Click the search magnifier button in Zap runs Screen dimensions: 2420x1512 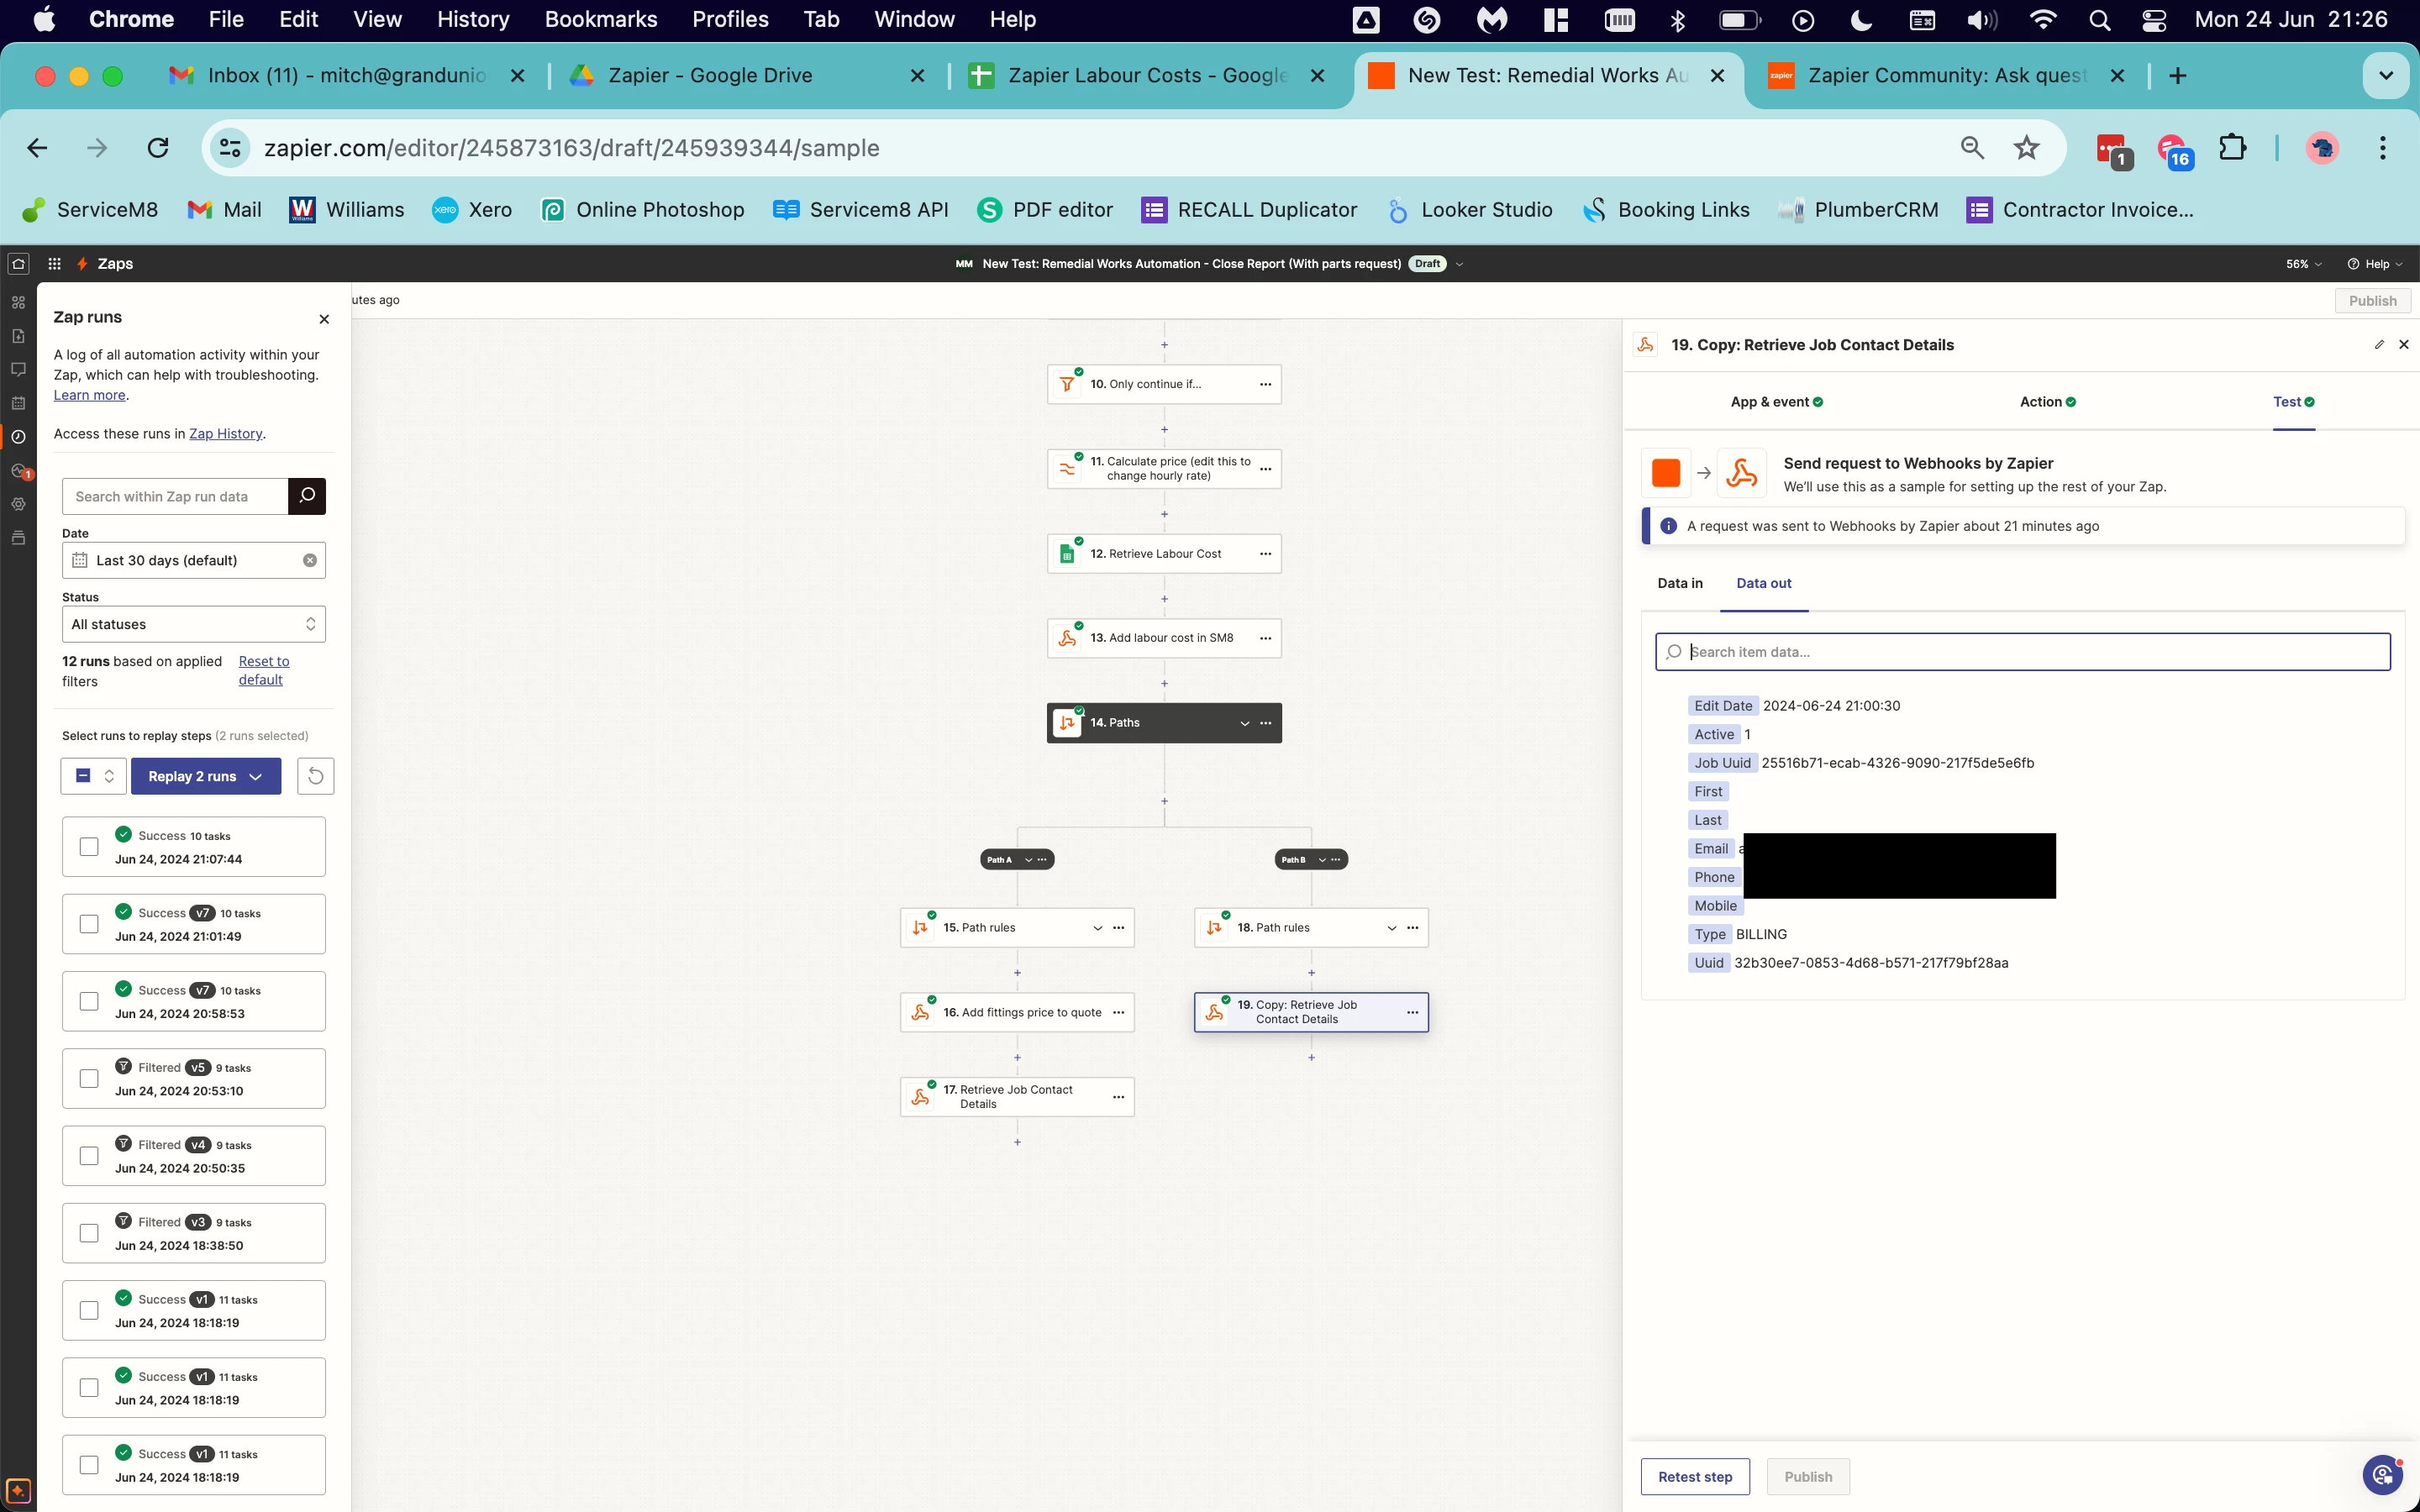307,496
